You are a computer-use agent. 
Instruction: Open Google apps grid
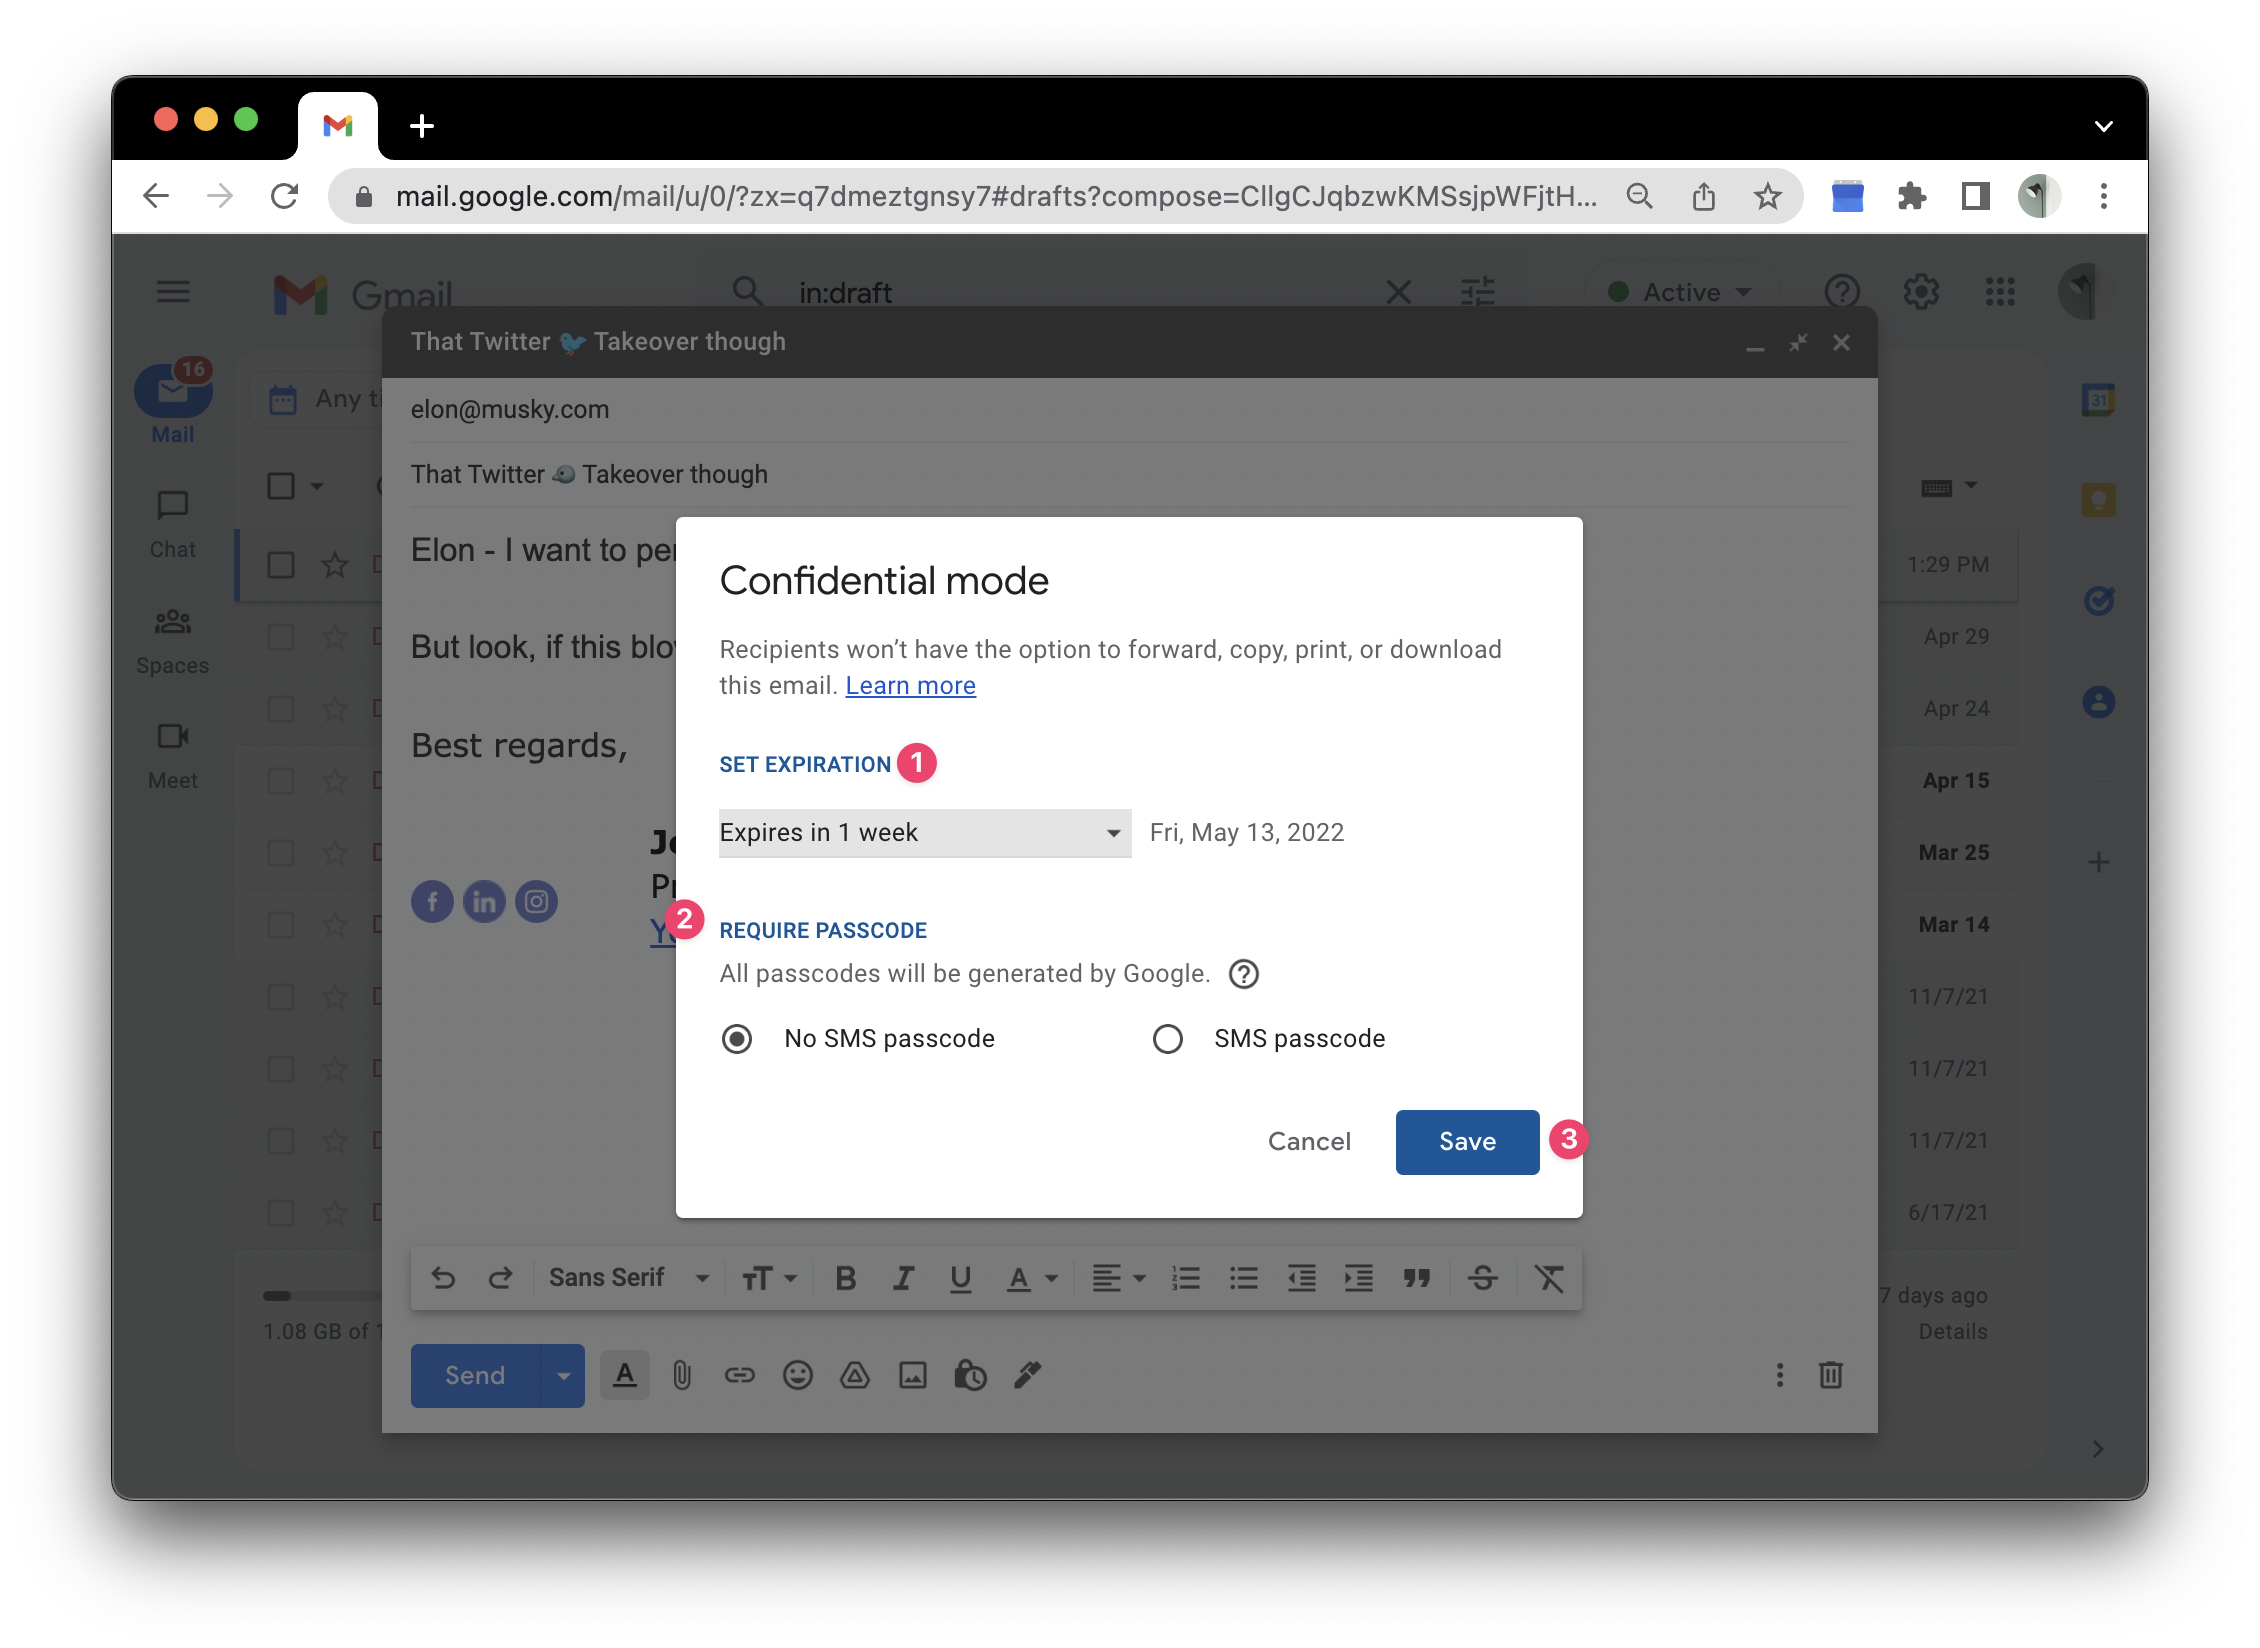pyautogui.click(x=2000, y=293)
